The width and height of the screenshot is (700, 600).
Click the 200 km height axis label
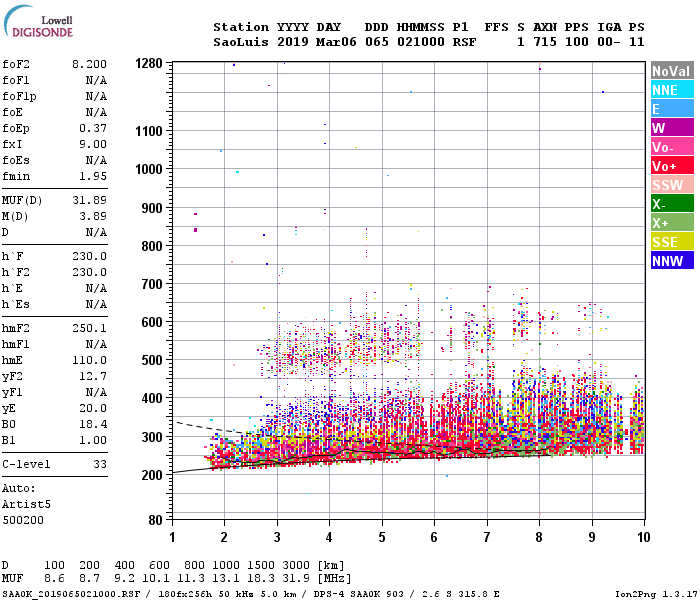(152, 475)
